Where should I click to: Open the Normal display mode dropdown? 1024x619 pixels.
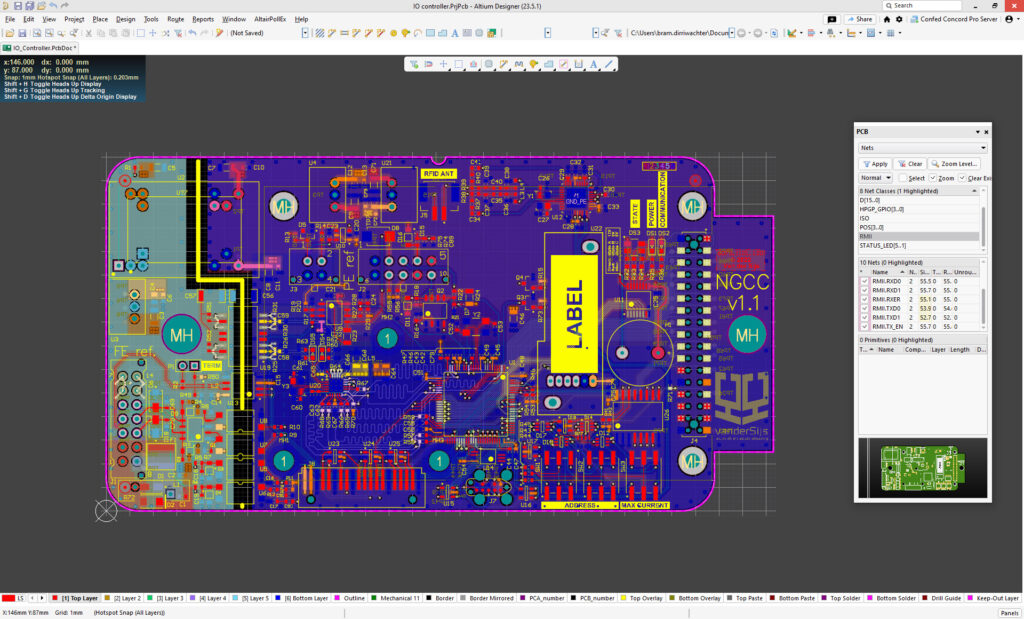(x=875, y=177)
